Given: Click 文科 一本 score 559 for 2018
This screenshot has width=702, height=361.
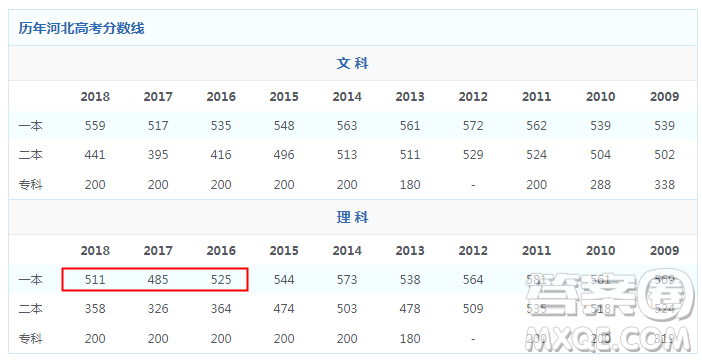Looking at the screenshot, I should click(95, 125).
